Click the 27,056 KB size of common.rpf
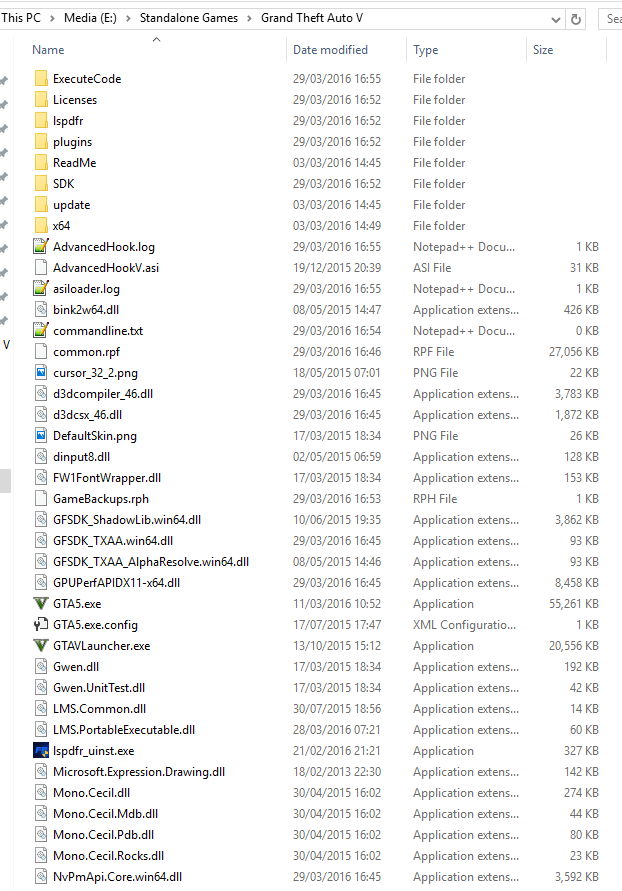The height and width of the screenshot is (891, 622). [574, 352]
